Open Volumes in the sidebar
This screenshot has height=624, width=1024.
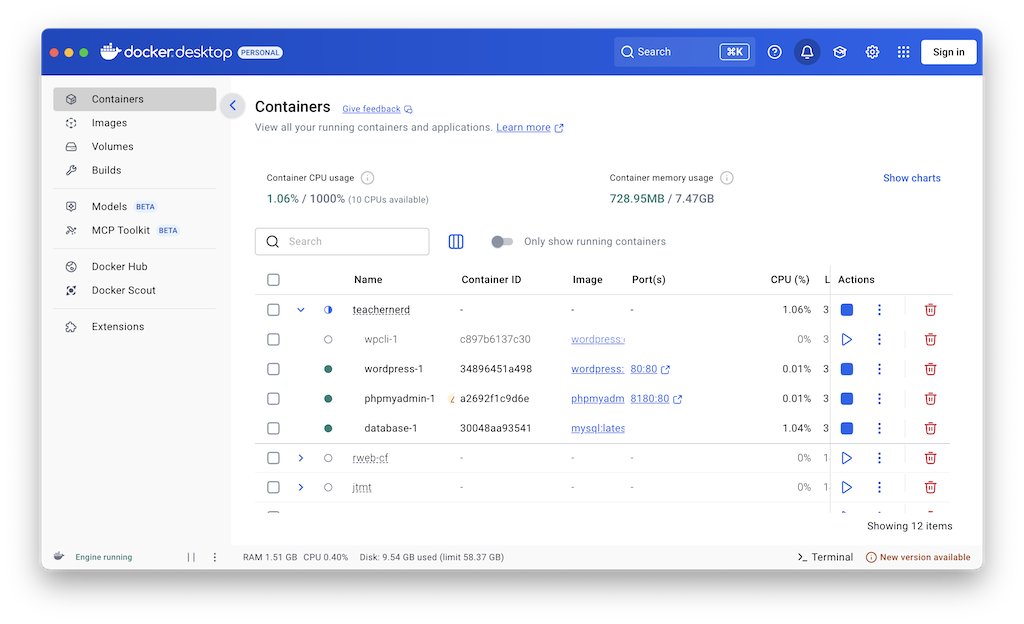[x=135, y=147]
